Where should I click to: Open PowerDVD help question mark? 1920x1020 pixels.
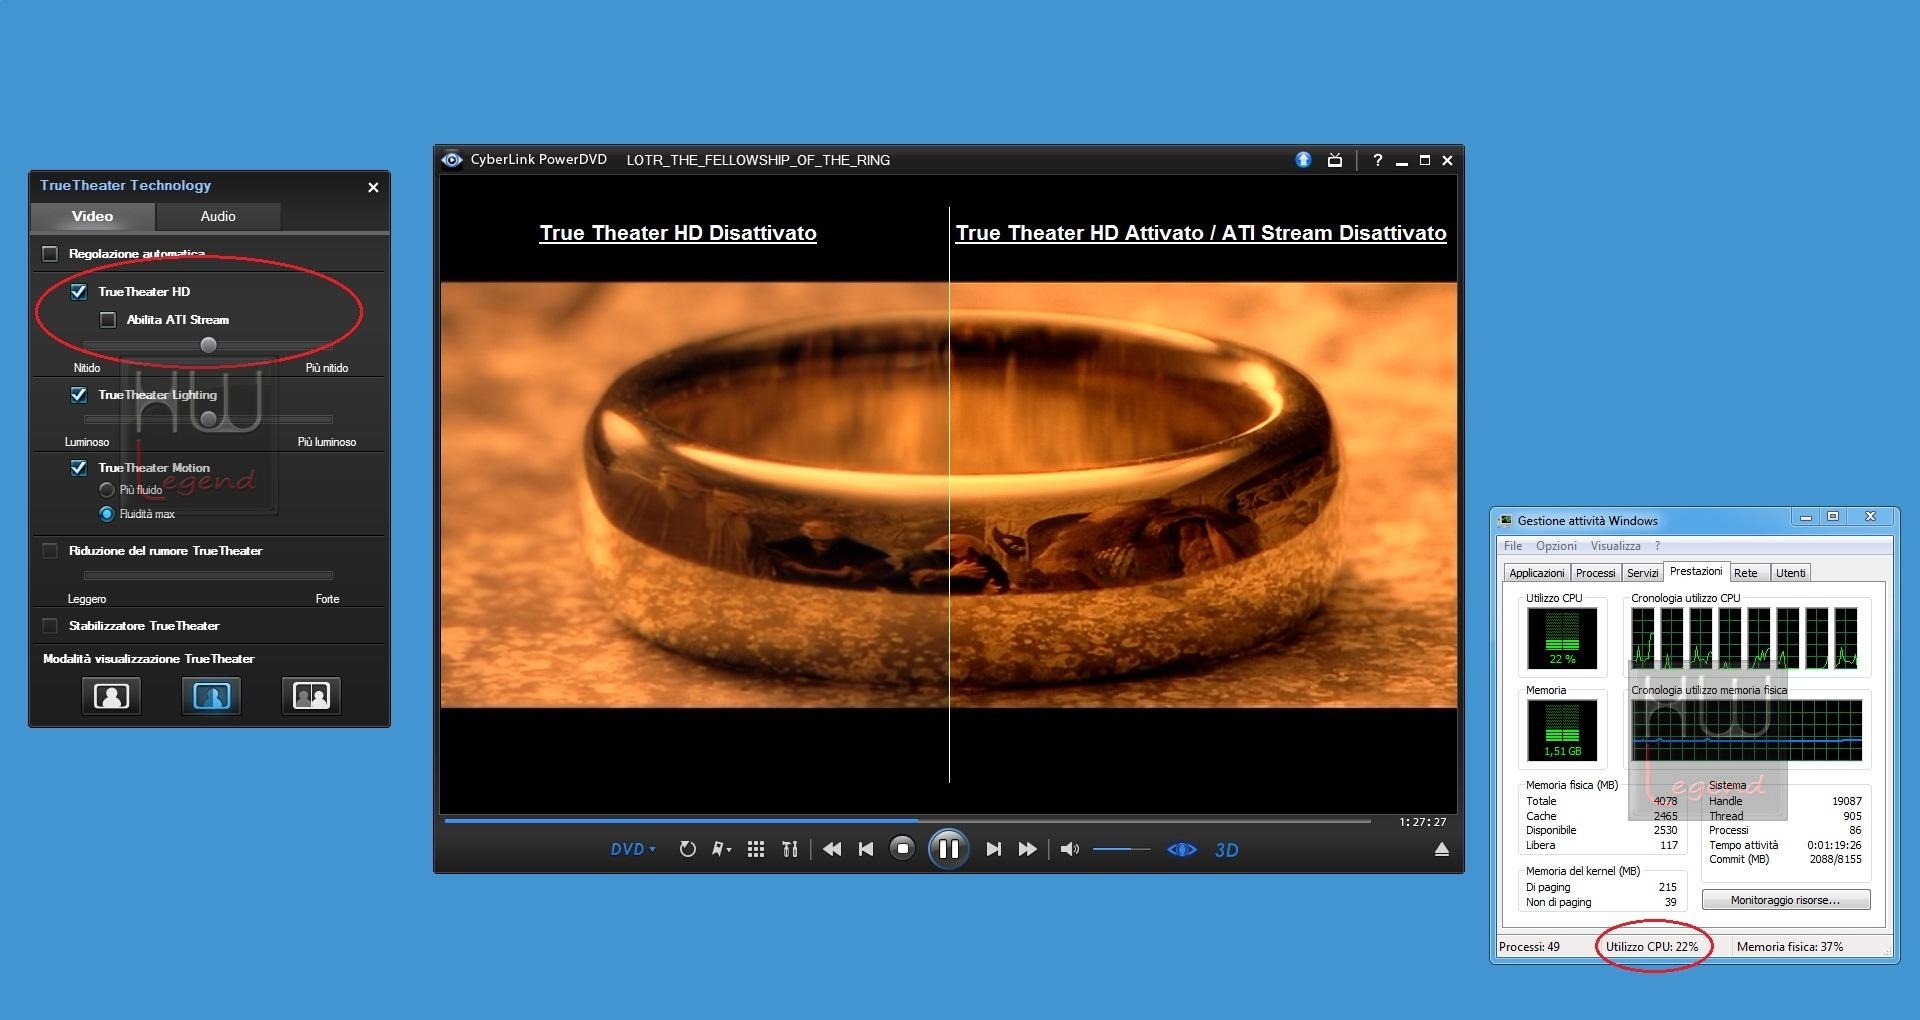point(1377,160)
